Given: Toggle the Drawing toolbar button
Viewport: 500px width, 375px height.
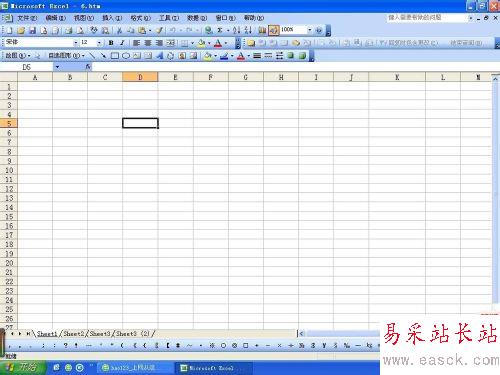Looking at the screenshot, I should pos(273,31).
